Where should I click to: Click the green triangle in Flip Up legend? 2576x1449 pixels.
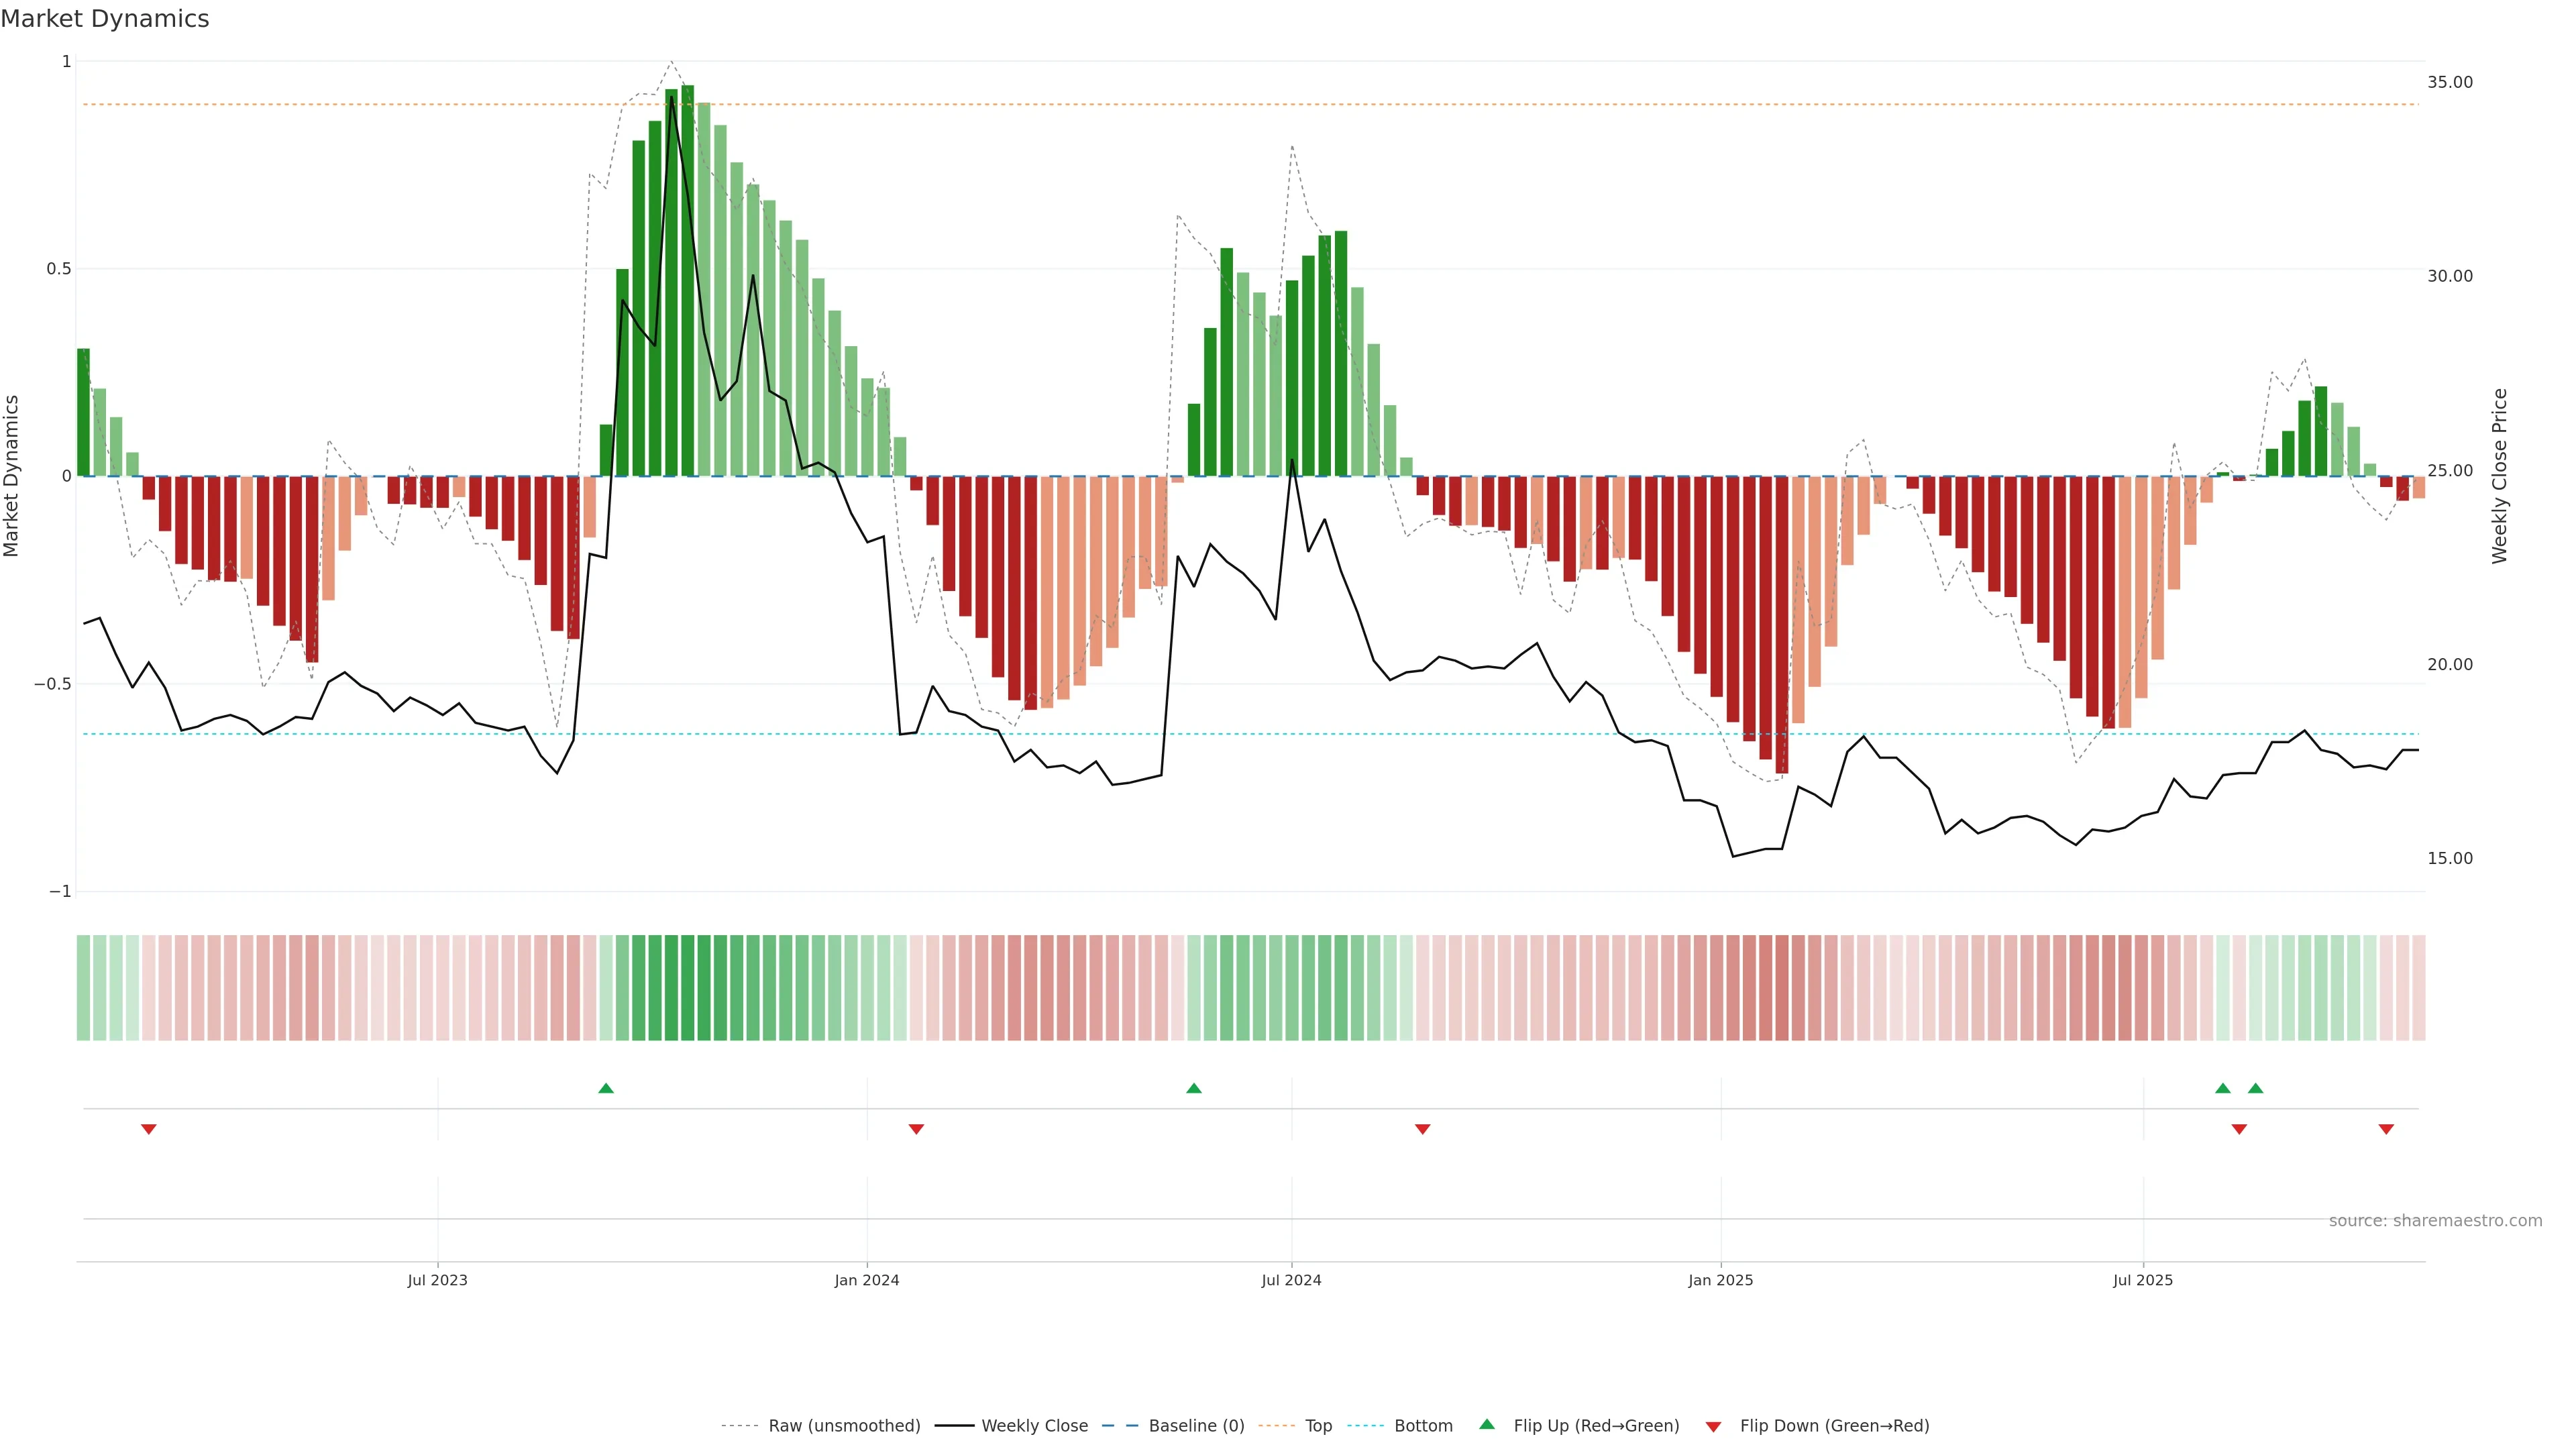coord(1487,1424)
